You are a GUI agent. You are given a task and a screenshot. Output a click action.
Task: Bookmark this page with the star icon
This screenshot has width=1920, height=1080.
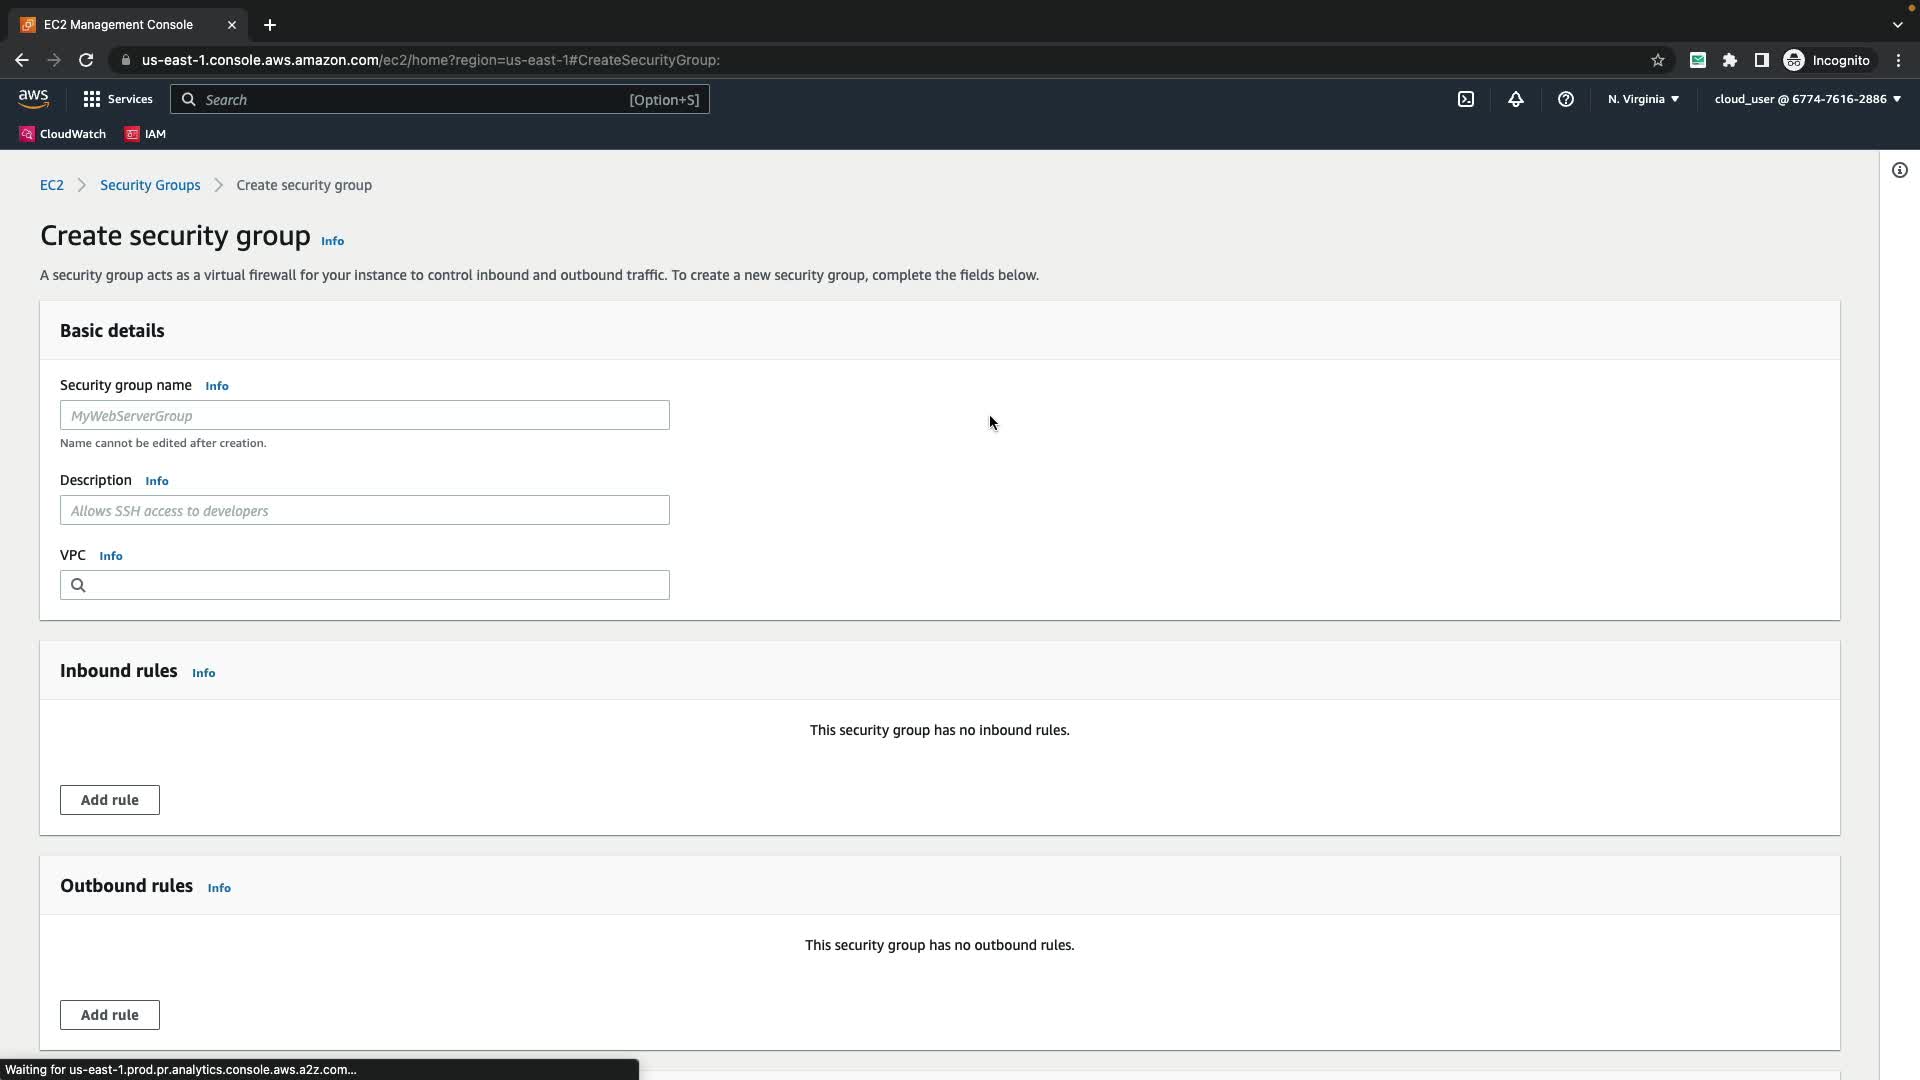pyautogui.click(x=1657, y=60)
